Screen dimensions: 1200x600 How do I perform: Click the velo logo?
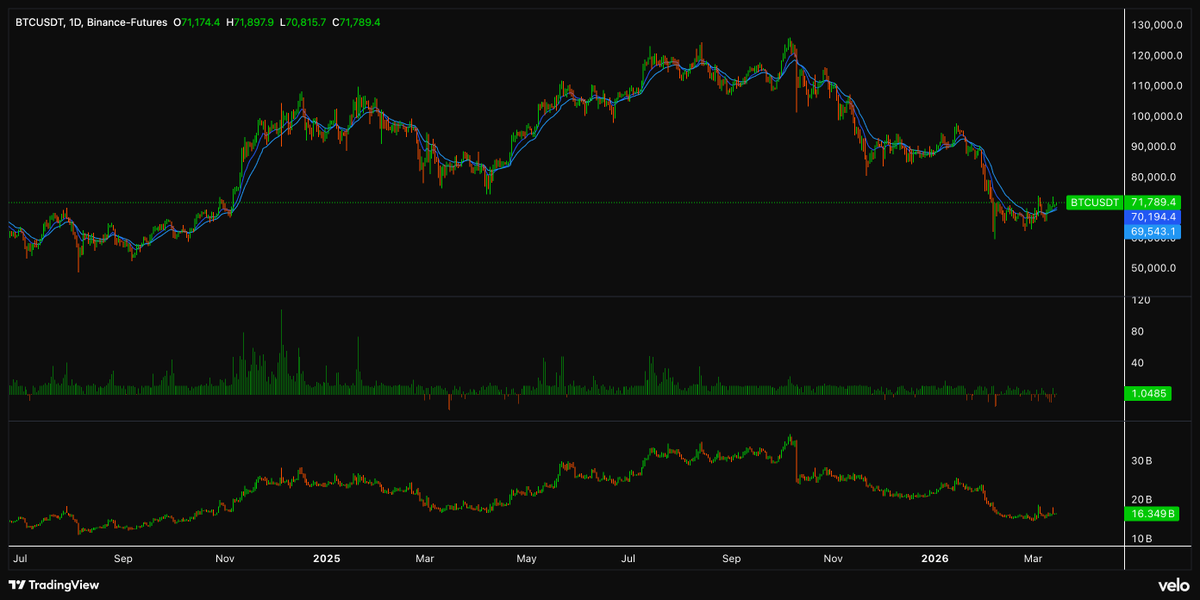[1174, 584]
